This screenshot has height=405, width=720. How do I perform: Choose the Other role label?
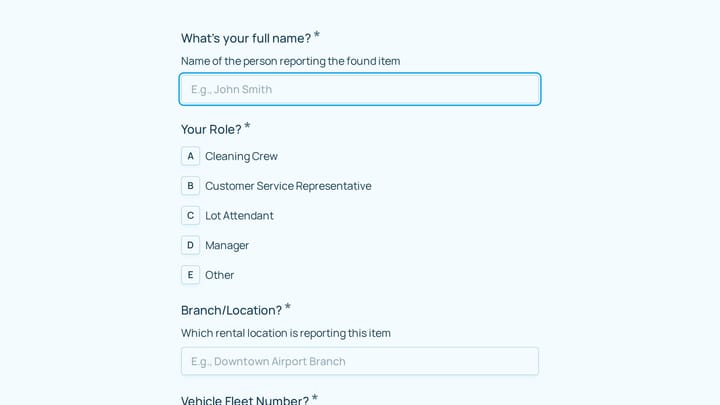219,275
